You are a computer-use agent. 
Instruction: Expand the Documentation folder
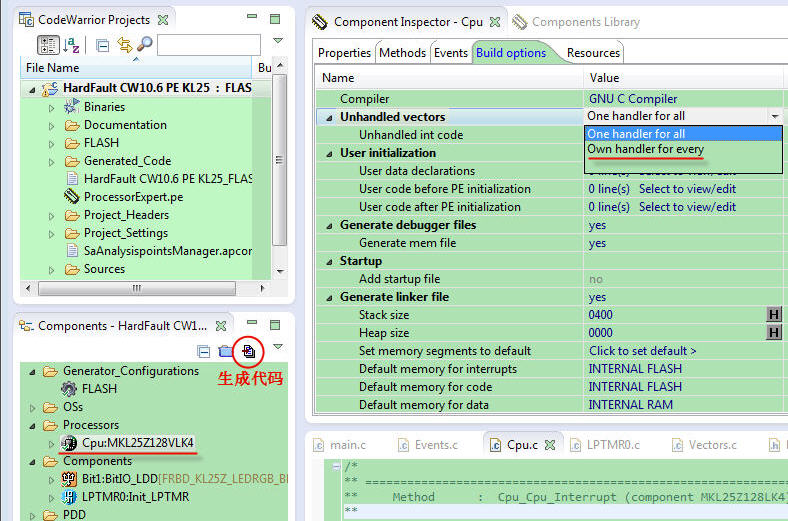[x=52, y=126]
